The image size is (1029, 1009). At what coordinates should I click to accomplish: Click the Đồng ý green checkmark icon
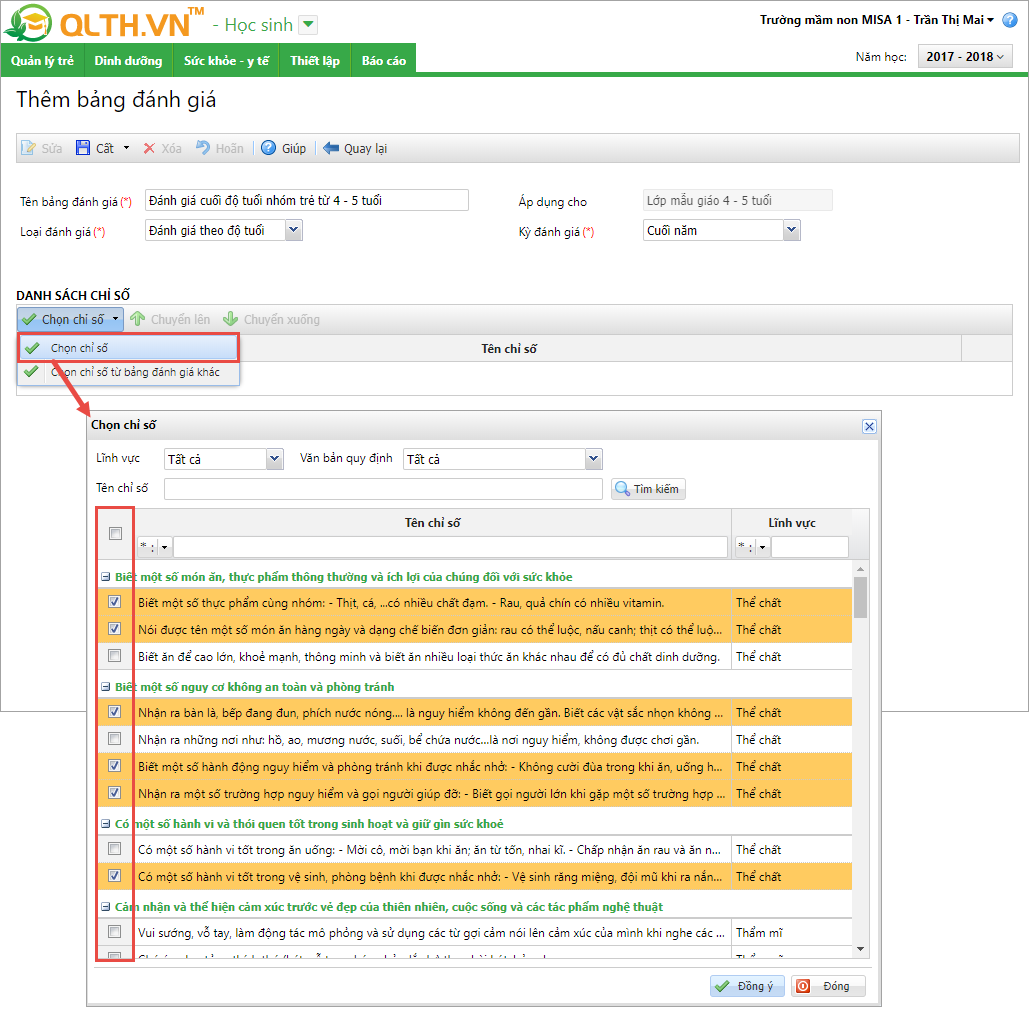[722, 986]
